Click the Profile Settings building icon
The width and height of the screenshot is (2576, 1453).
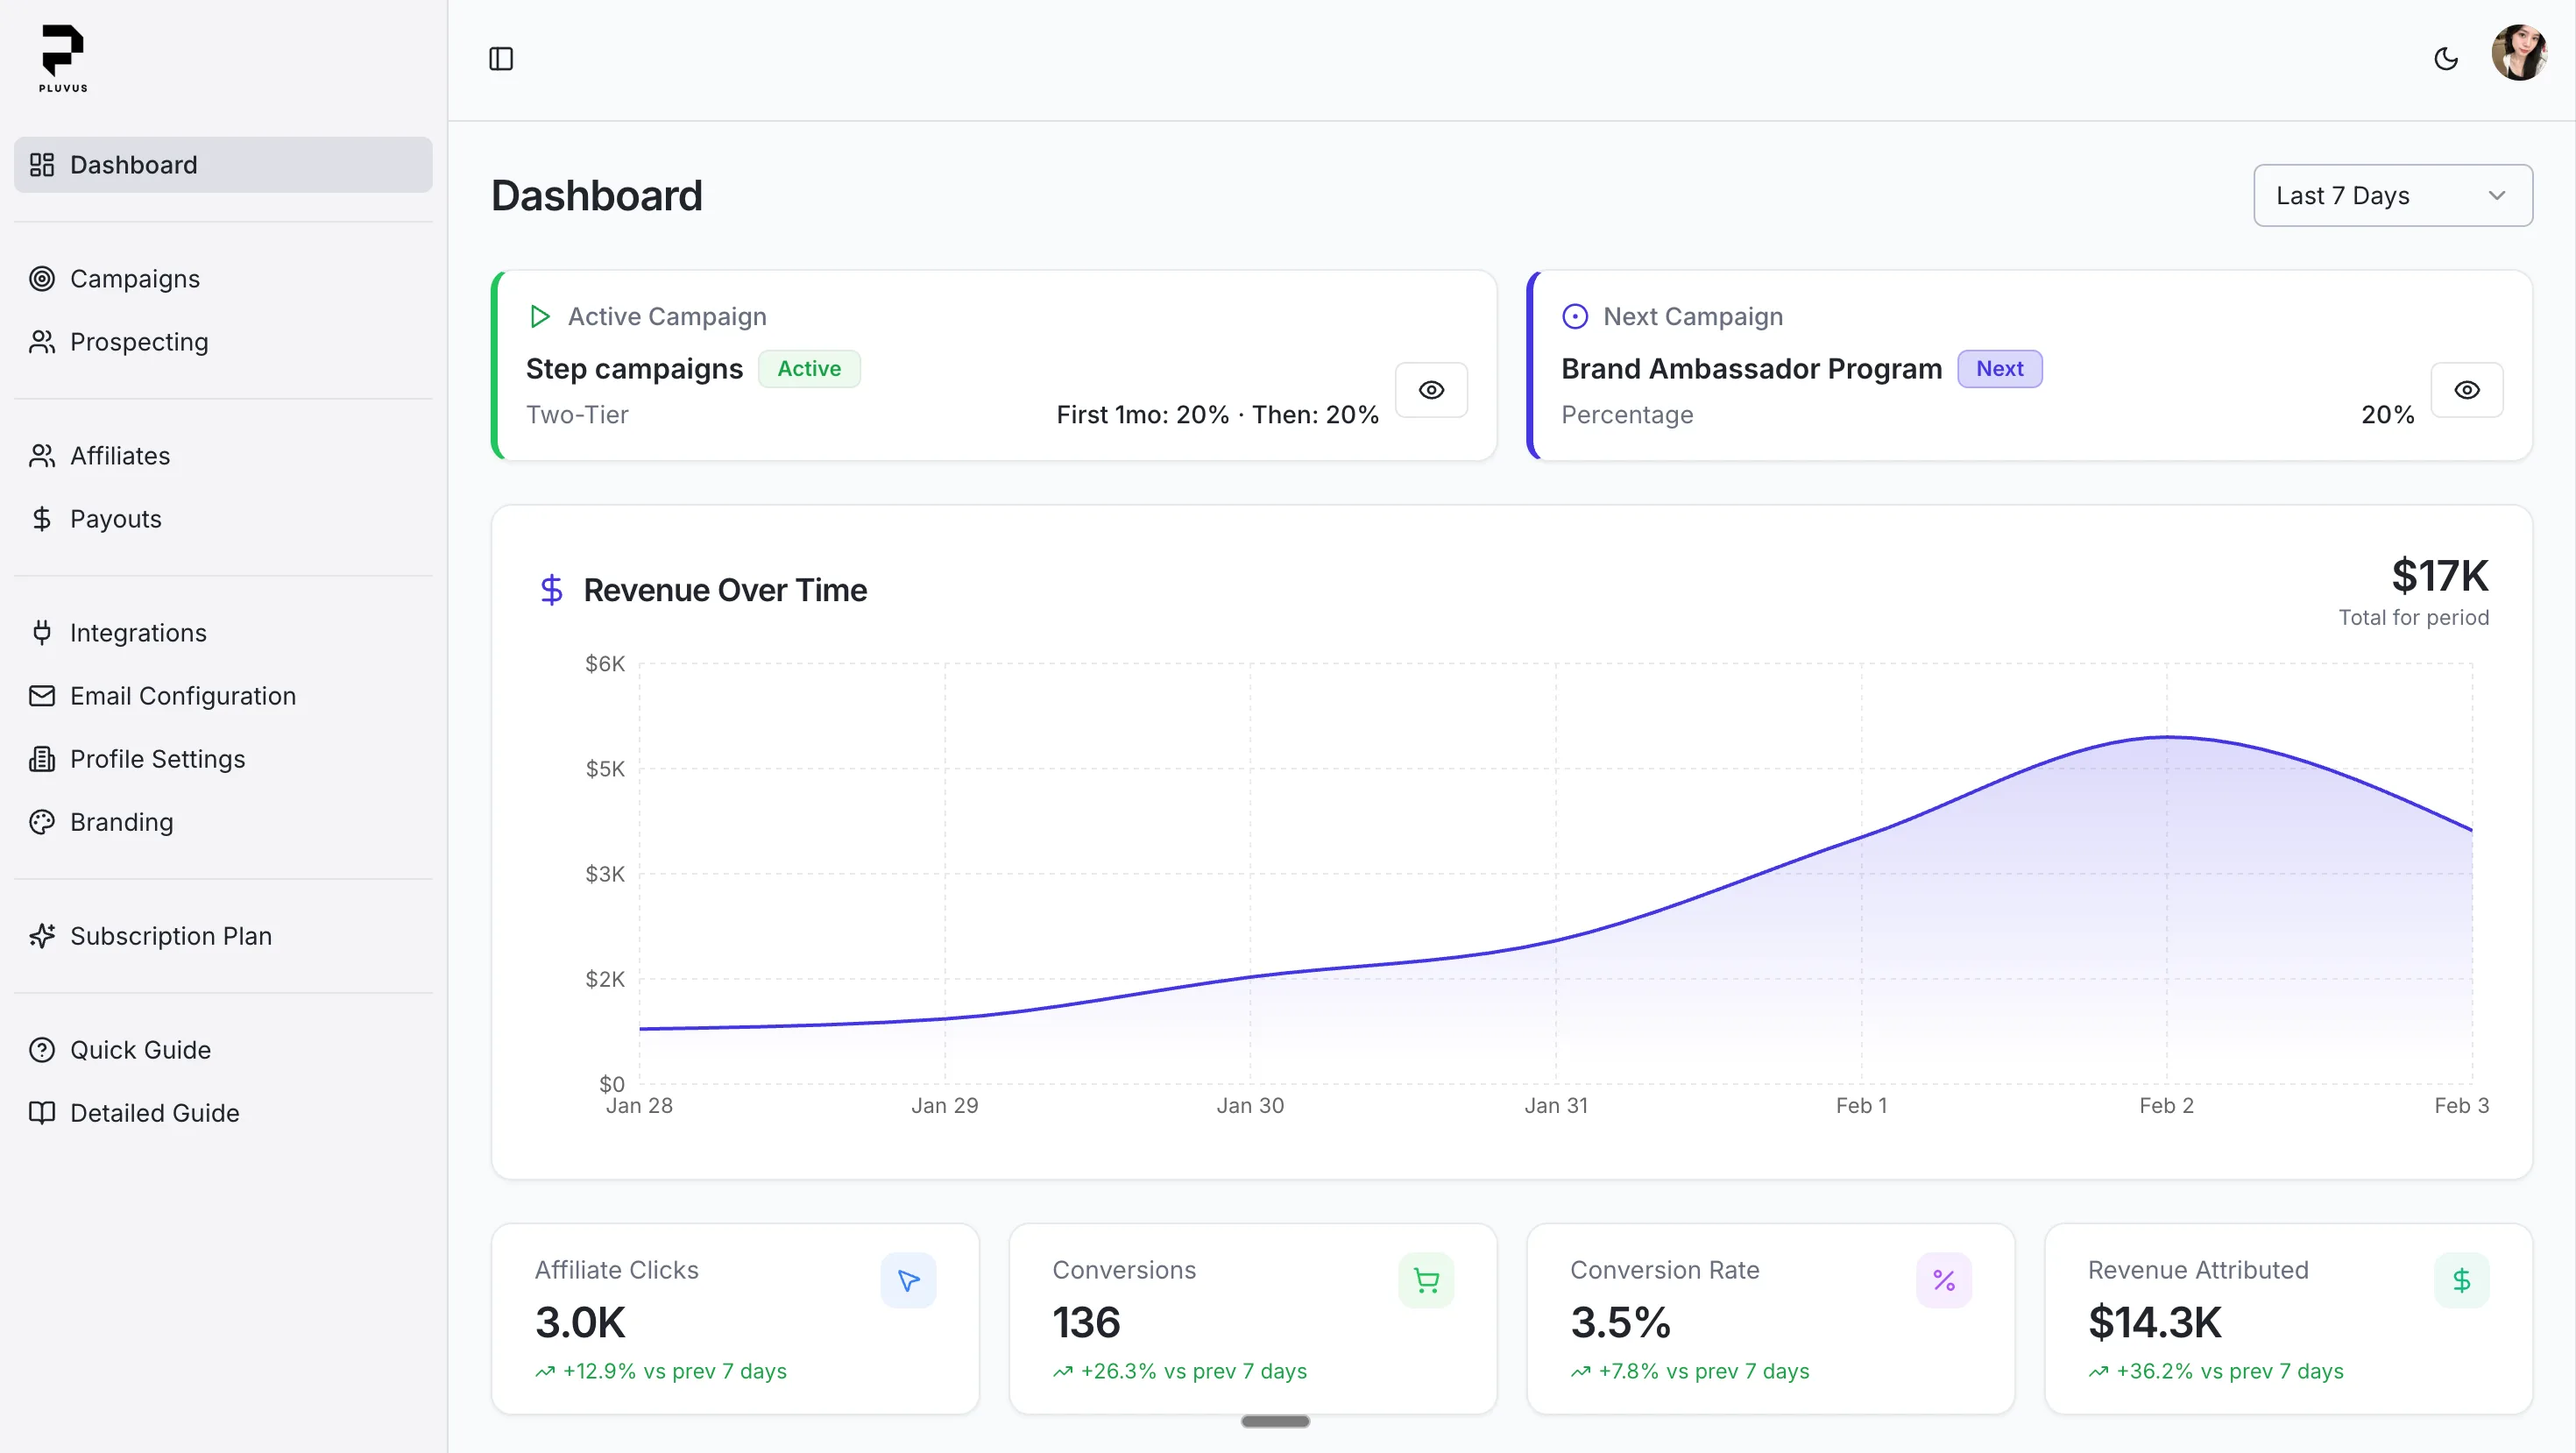click(x=42, y=759)
